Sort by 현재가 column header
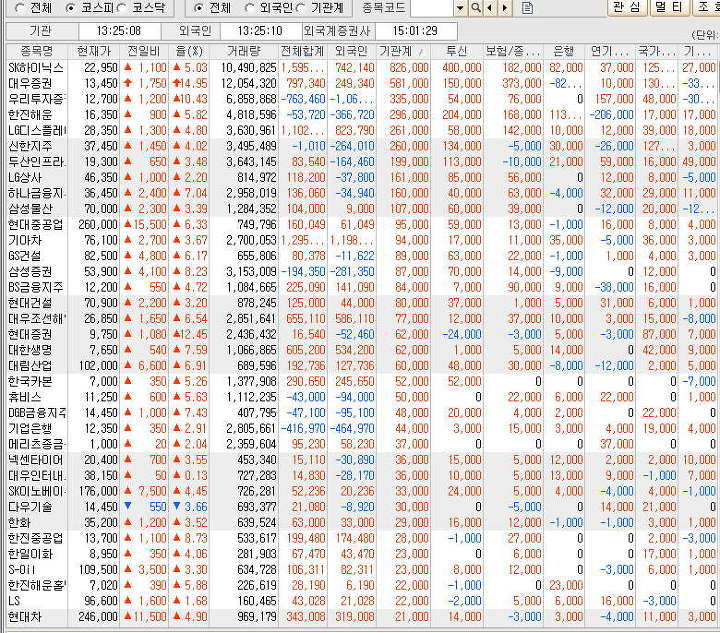 pyautogui.click(x=94, y=51)
